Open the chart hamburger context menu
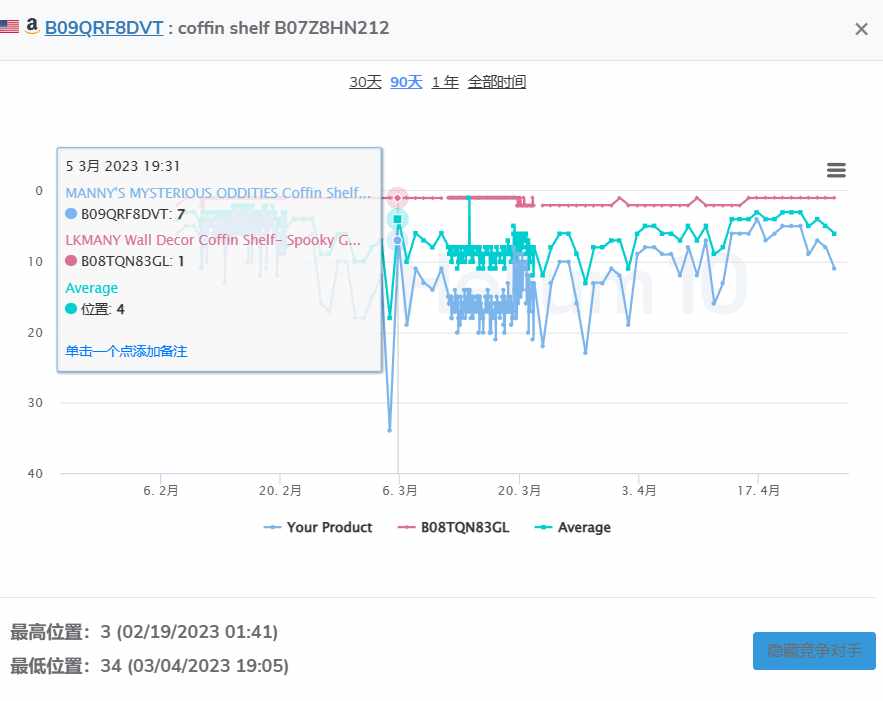The height and width of the screenshot is (701, 883). (x=836, y=170)
